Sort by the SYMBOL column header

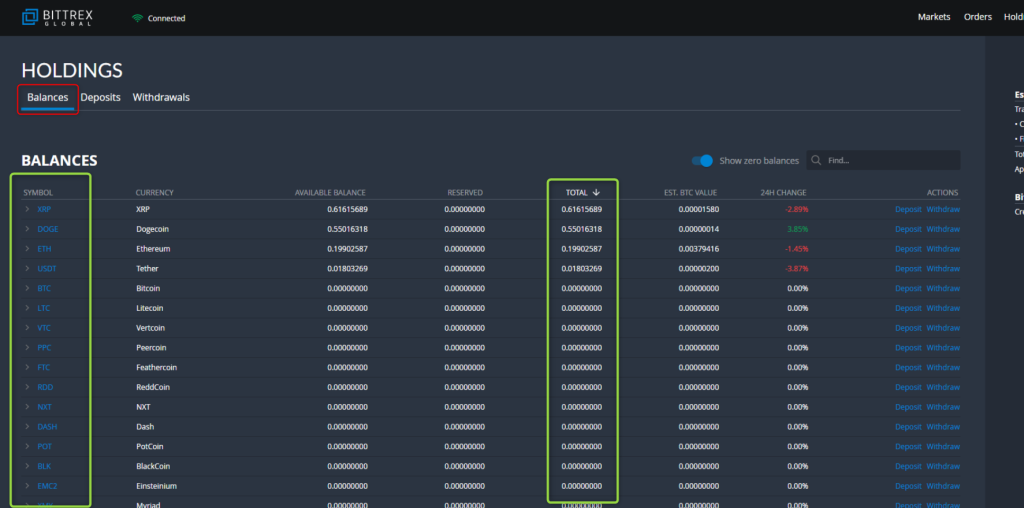click(x=38, y=193)
